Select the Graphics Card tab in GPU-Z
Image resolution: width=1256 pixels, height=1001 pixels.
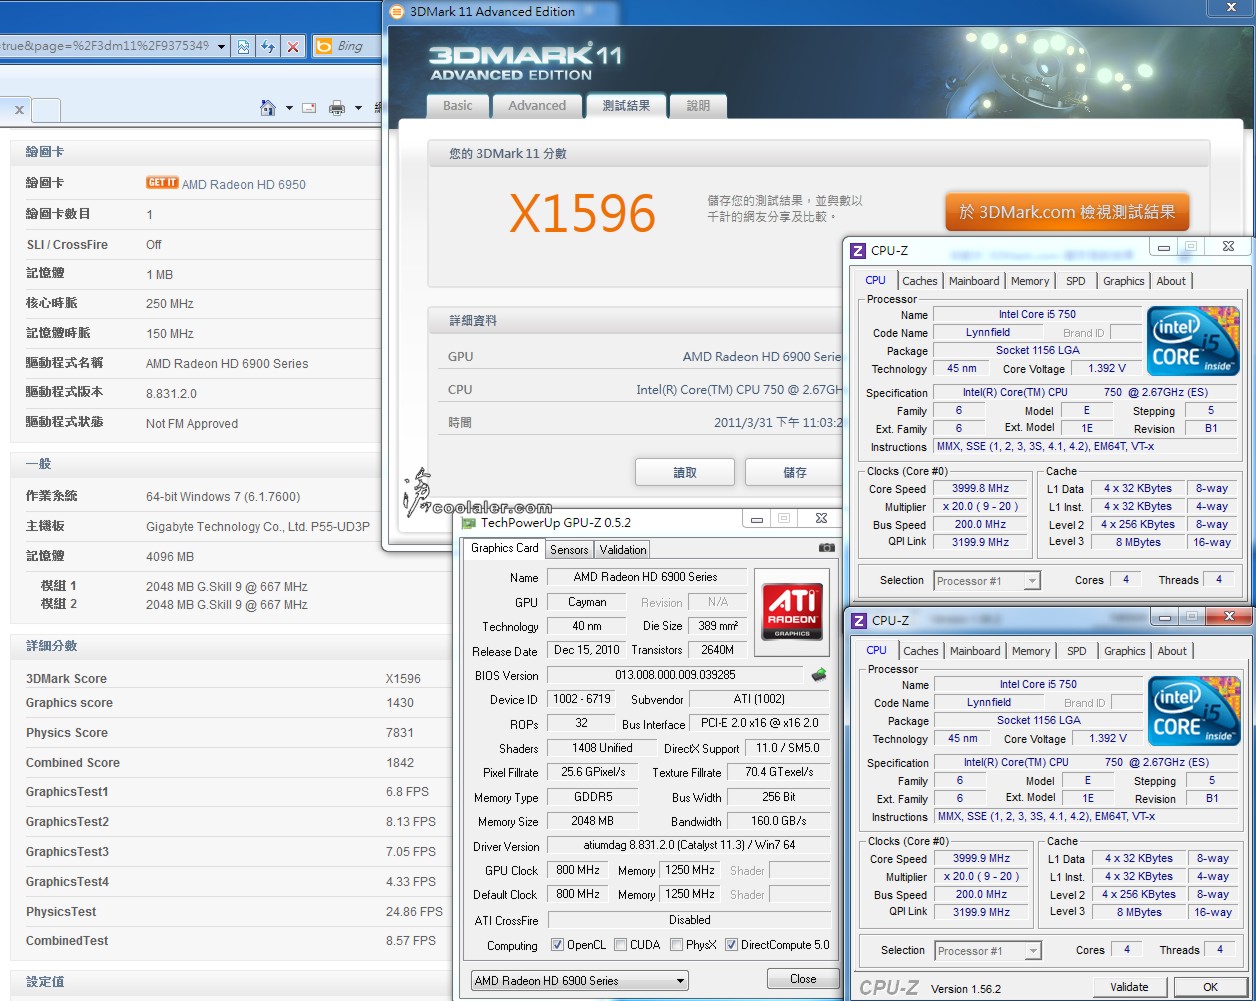(x=505, y=548)
